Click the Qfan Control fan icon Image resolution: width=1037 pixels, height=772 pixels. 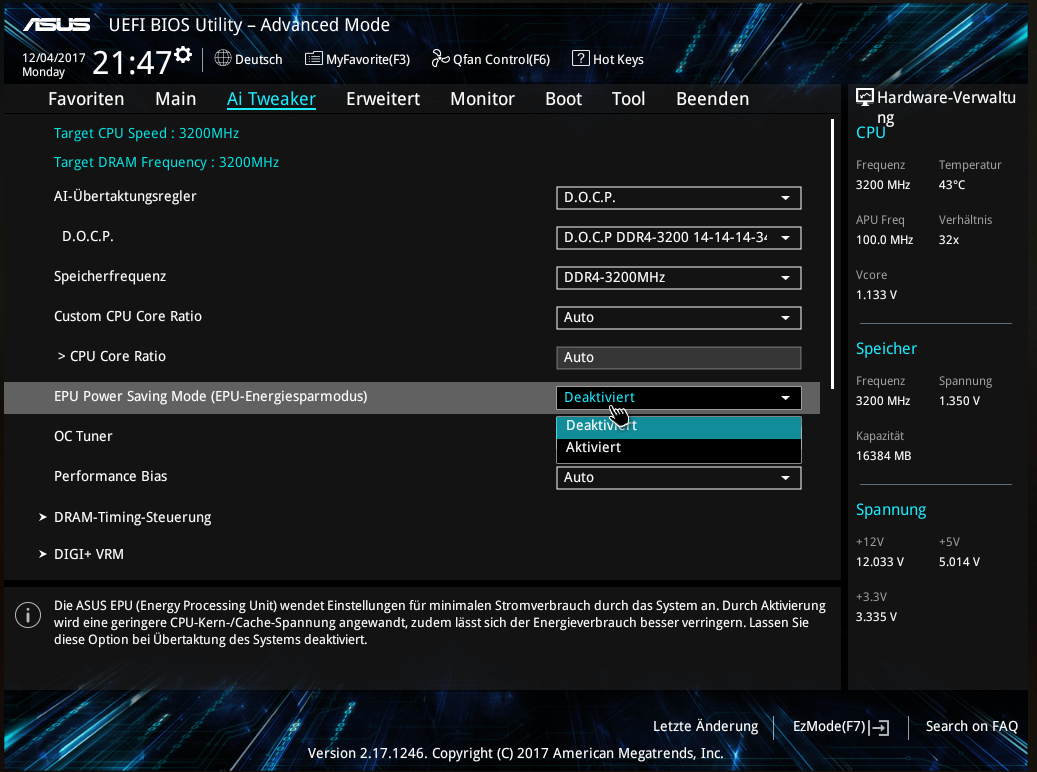[x=440, y=59]
